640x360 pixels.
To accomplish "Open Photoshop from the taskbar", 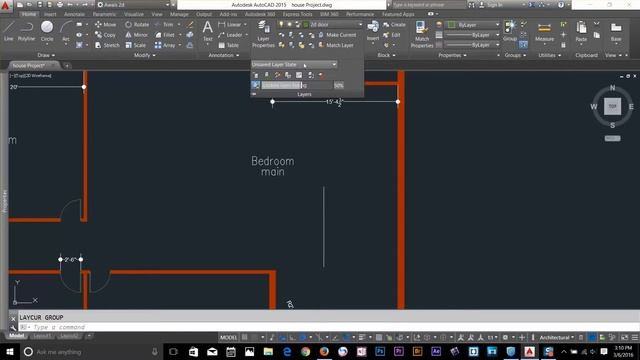I will tap(380, 351).
